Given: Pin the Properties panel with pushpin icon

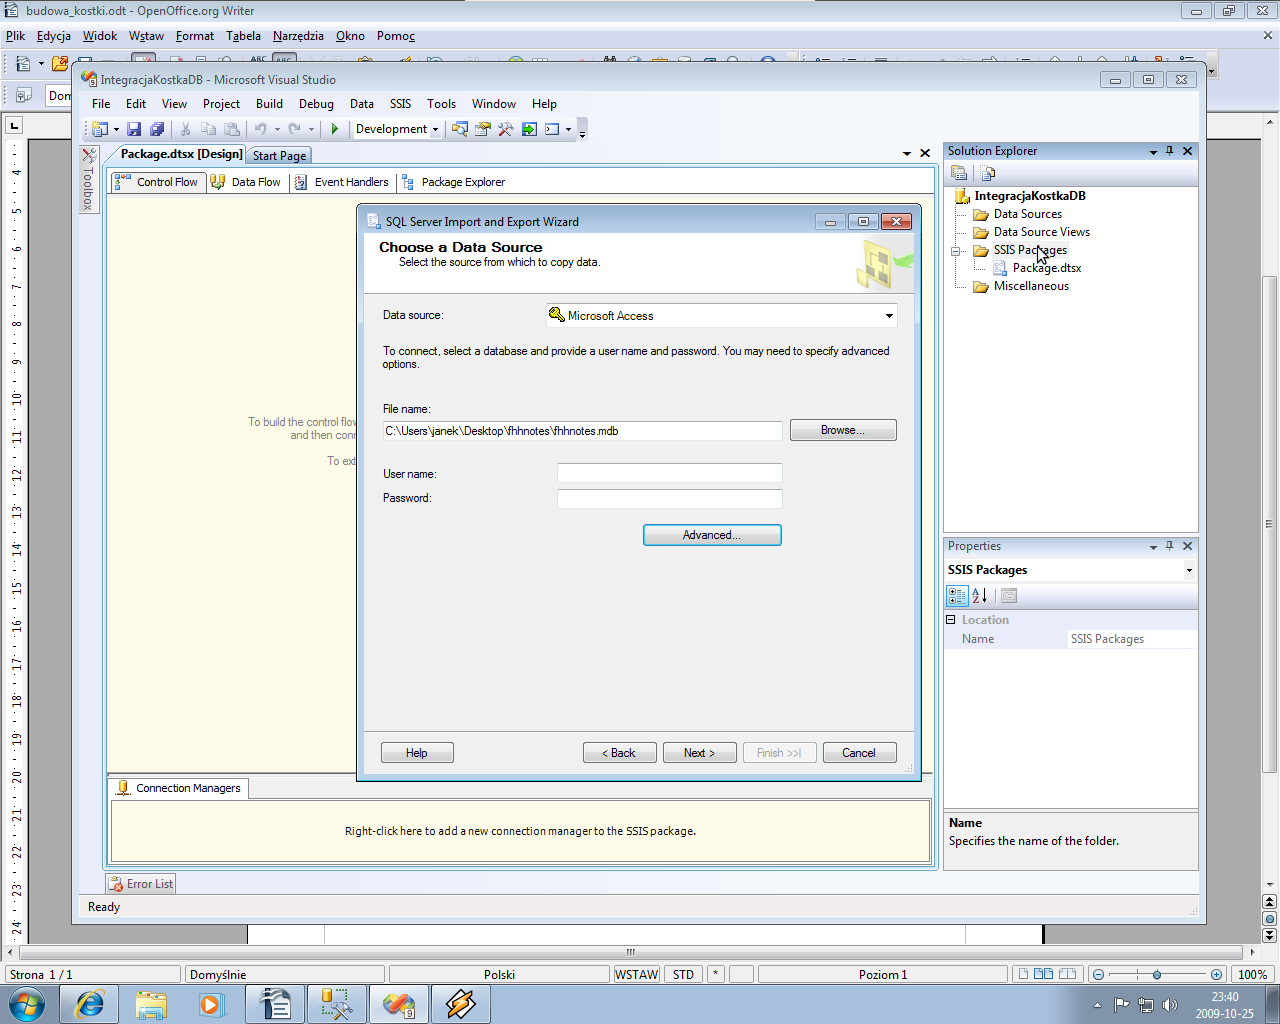Looking at the screenshot, I should pyautogui.click(x=1169, y=546).
